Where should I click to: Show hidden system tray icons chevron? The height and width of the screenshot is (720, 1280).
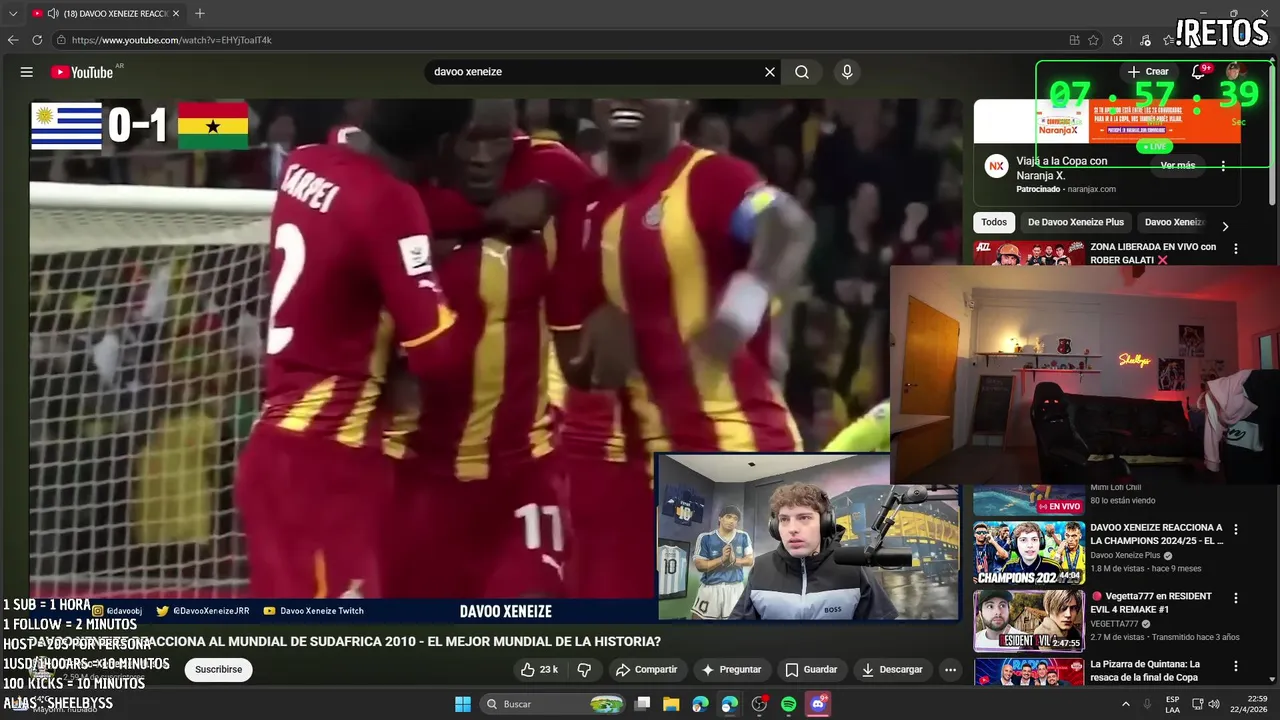1125,704
